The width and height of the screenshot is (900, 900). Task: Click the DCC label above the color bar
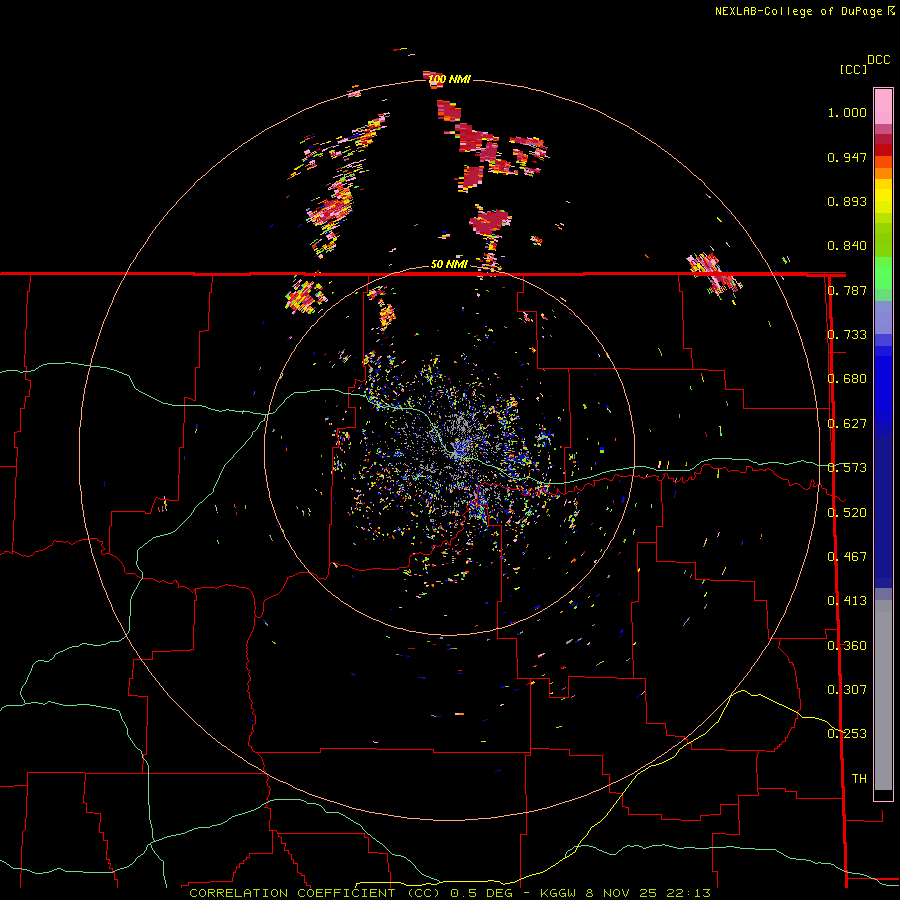[879, 60]
